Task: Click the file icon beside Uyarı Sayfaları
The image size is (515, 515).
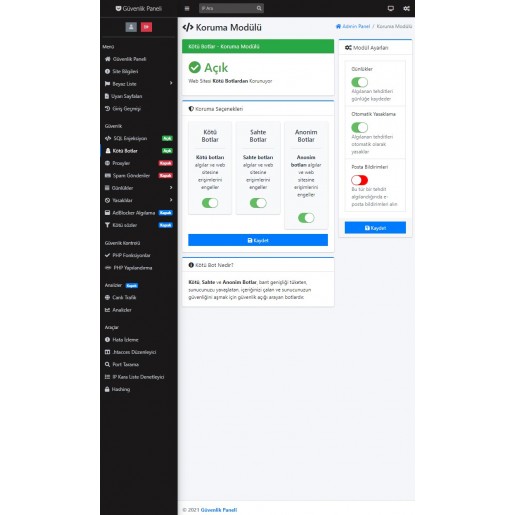Action: click(107, 96)
